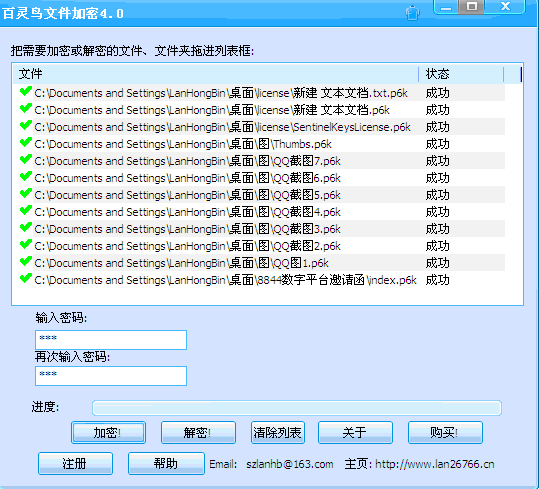
Task: Select file path QQ截图3.p6k
Action: 187,229
